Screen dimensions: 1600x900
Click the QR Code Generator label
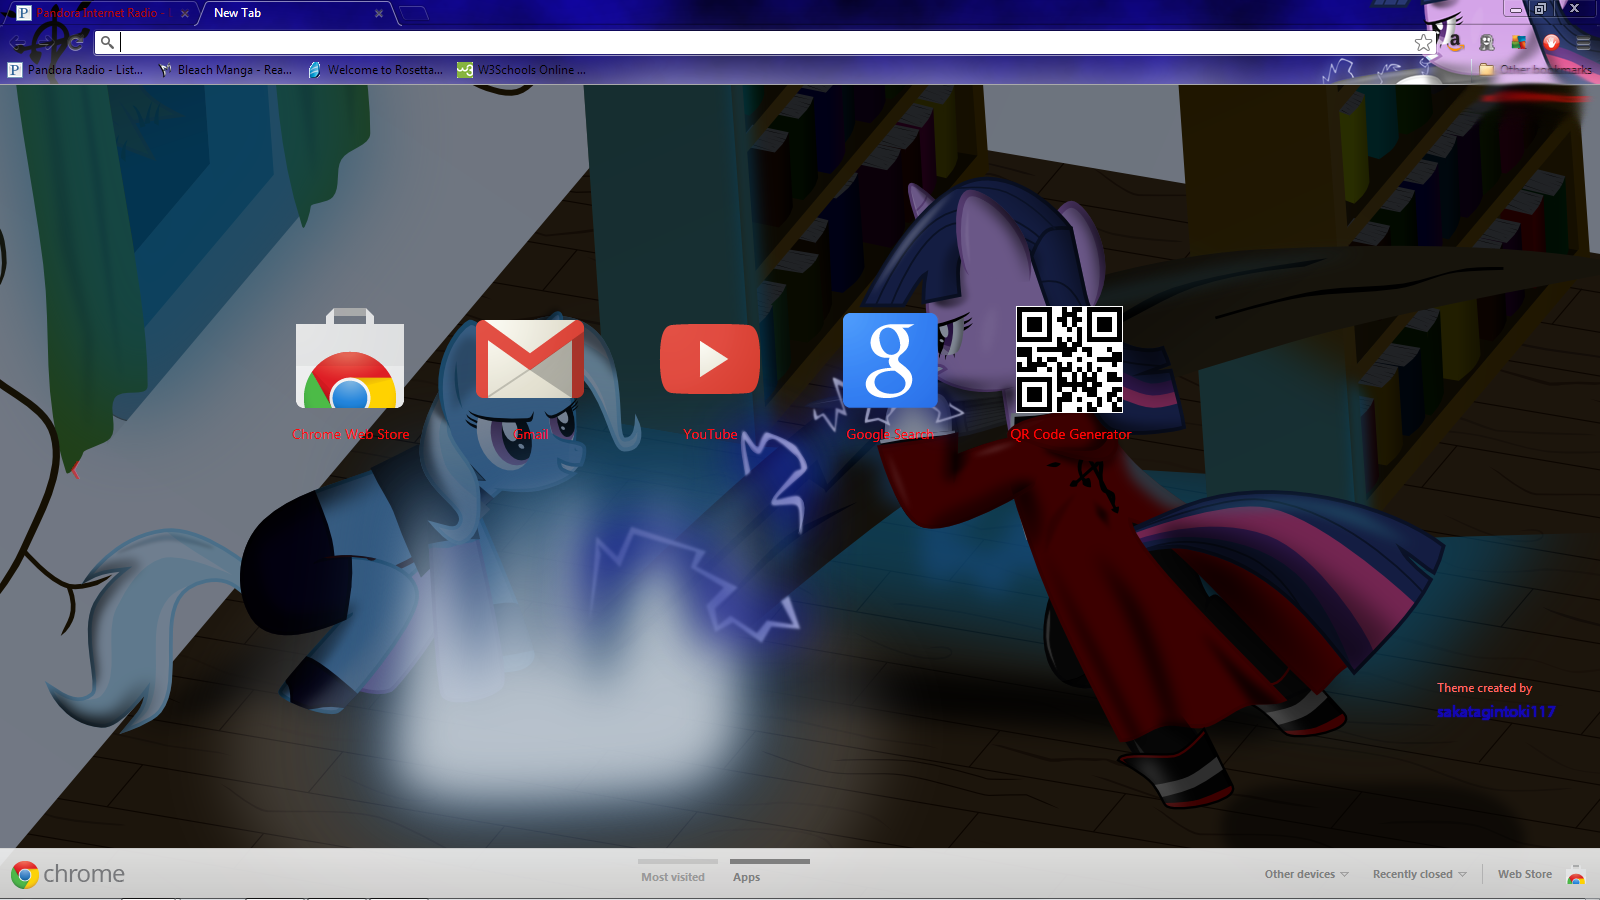coord(1071,434)
